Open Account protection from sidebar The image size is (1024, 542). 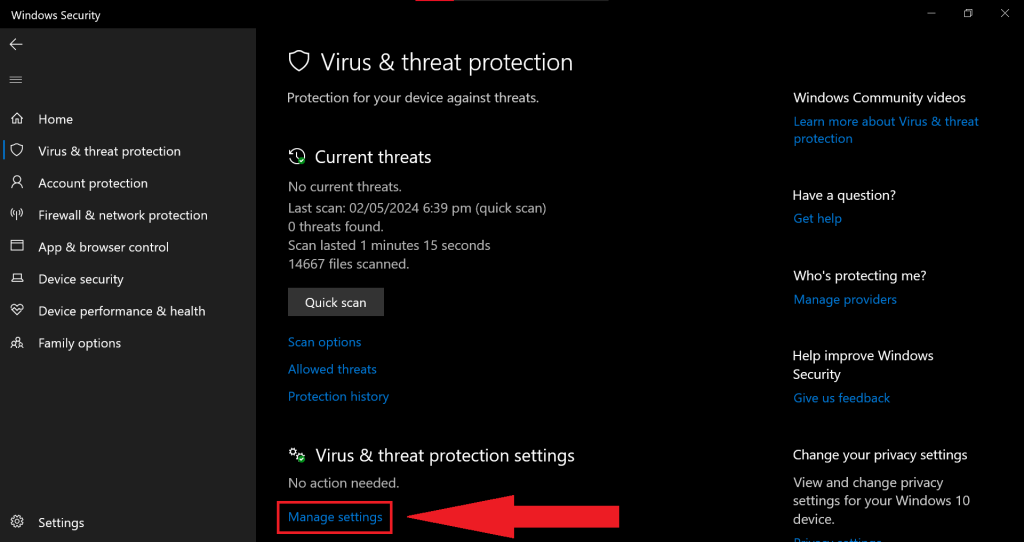point(93,183)
